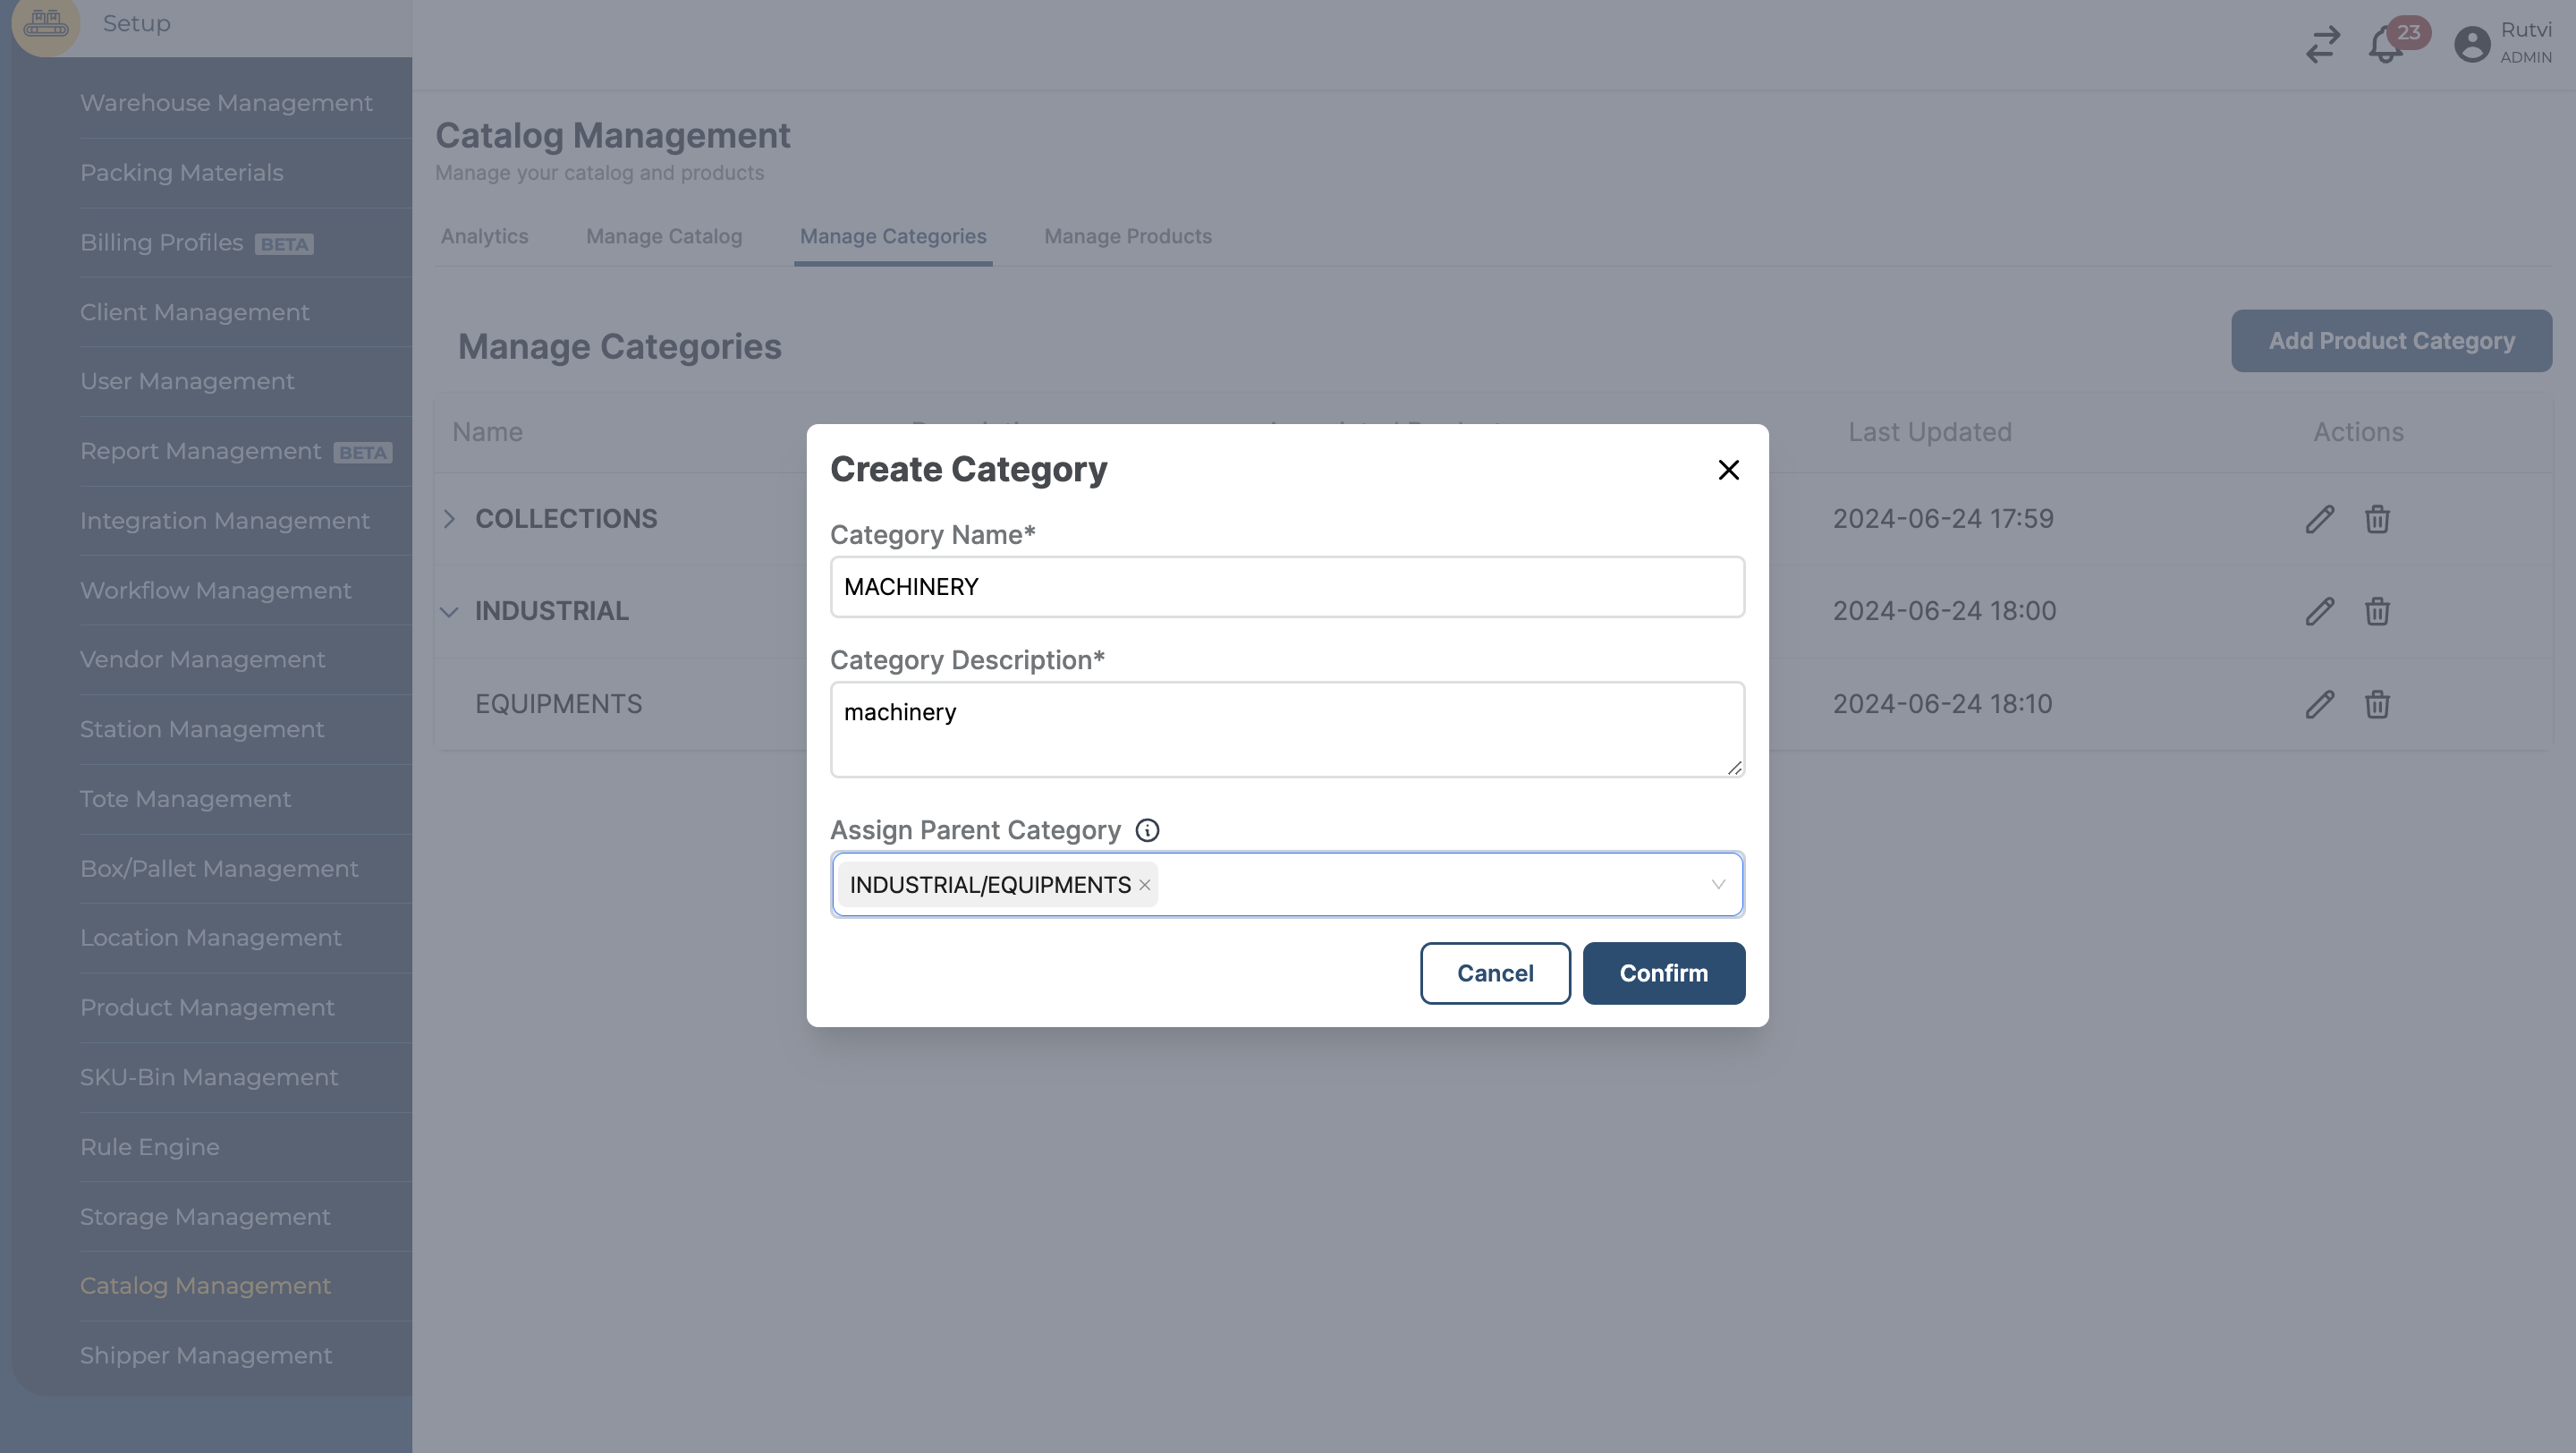2576x1453 pixels.
Task: Click the edit pencil for EQUIPMENTS row
Action: coord(2319,704)
